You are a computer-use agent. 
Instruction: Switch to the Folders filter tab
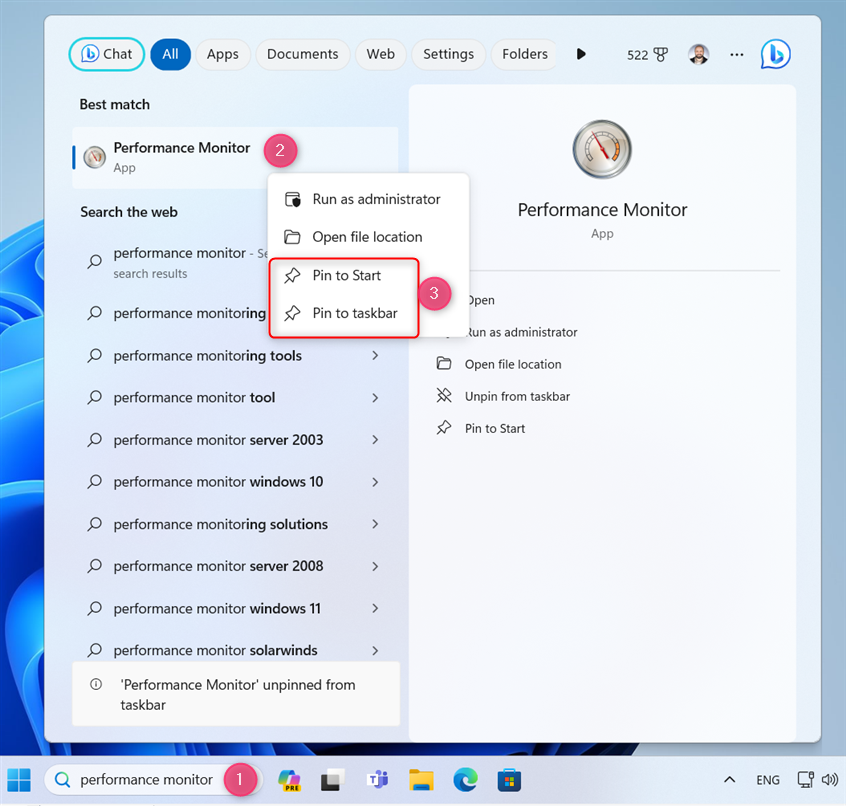524,54
